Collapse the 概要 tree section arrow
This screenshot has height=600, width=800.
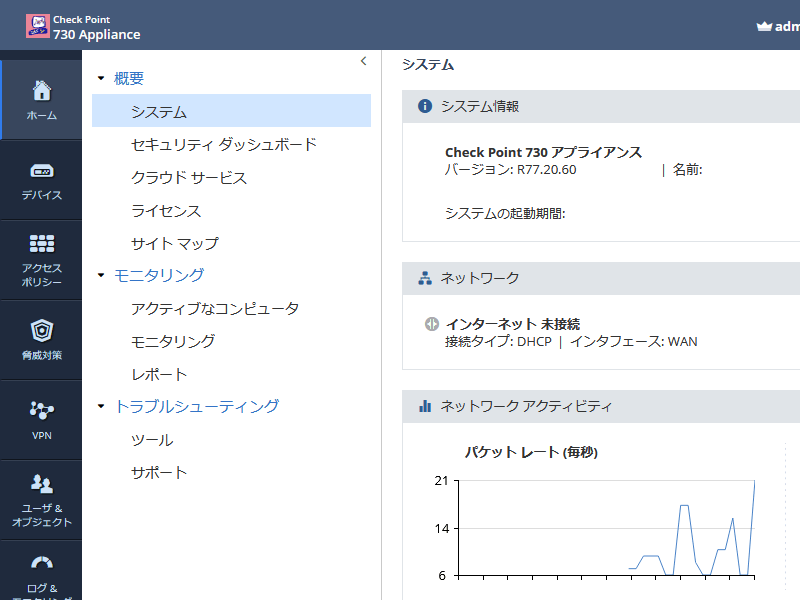101,78
